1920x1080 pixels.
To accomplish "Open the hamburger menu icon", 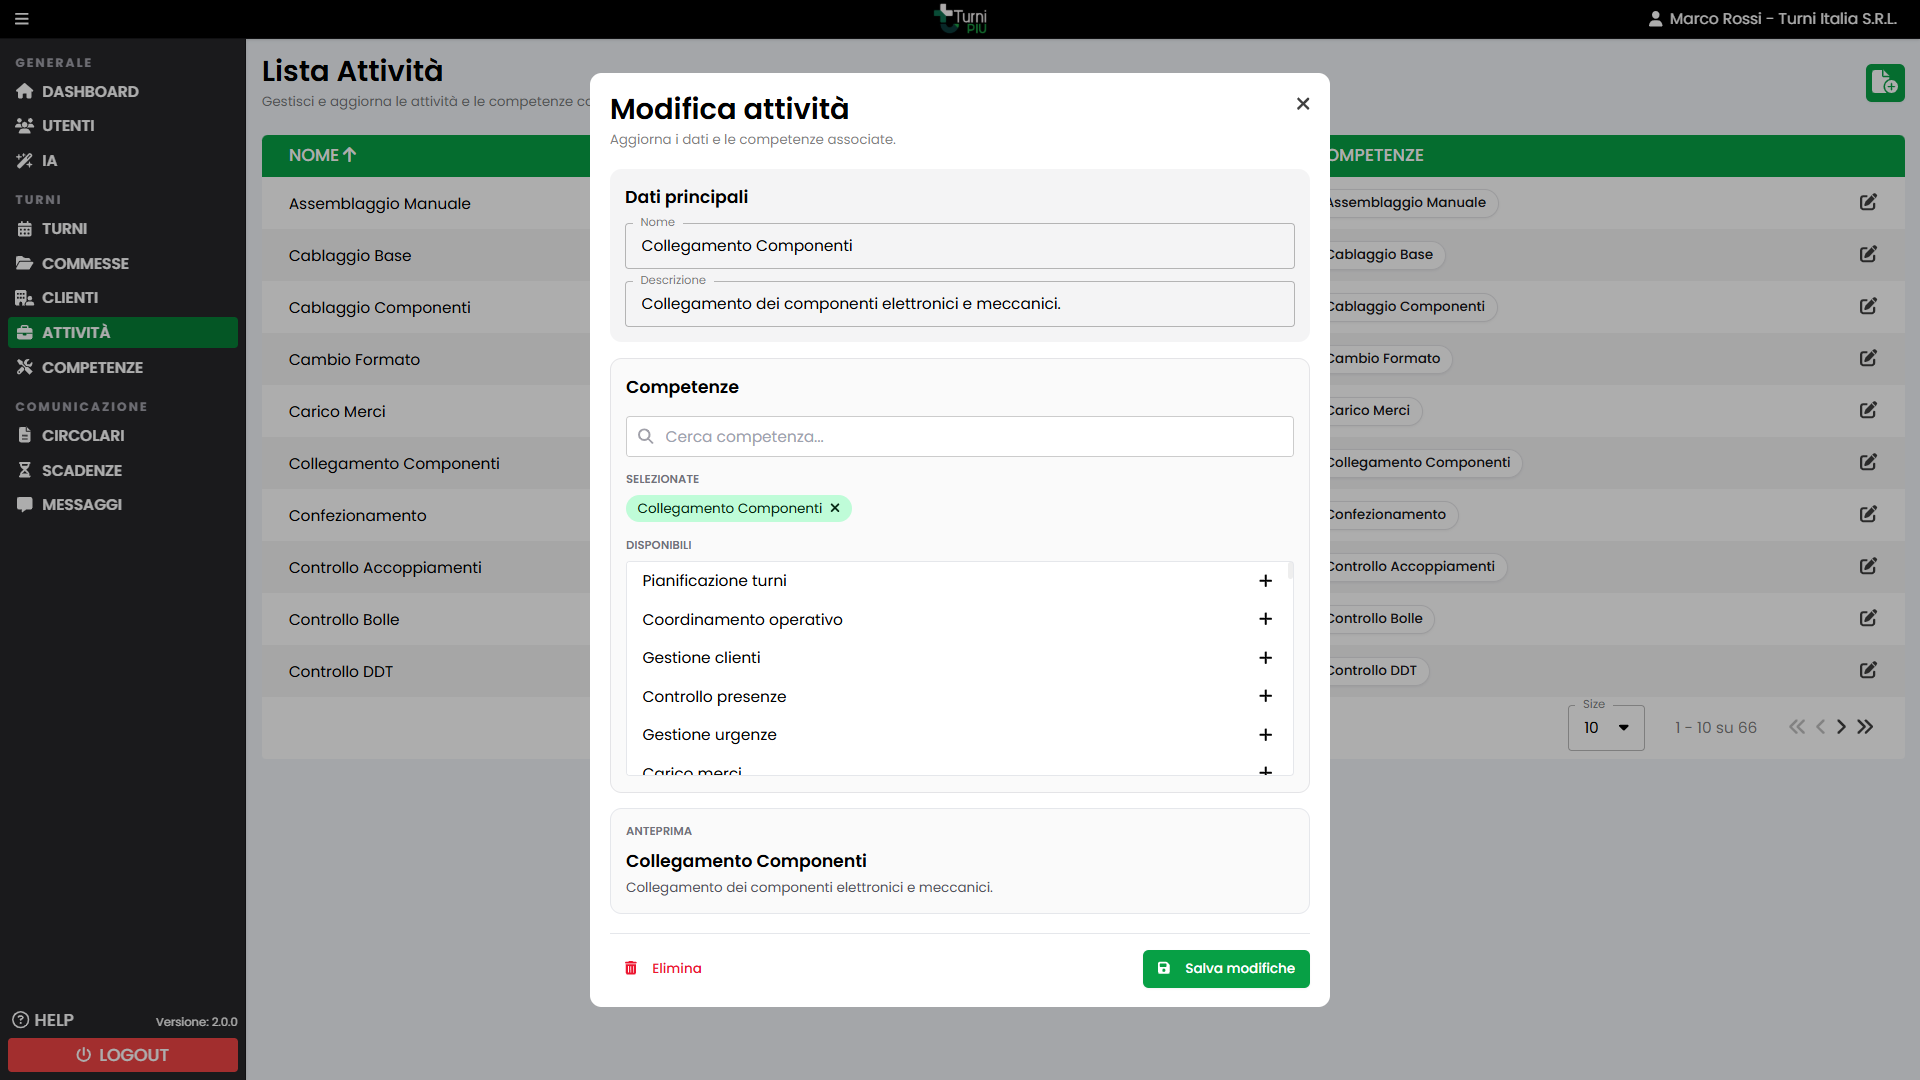I will pyautogui.click(x=22, y=19).
